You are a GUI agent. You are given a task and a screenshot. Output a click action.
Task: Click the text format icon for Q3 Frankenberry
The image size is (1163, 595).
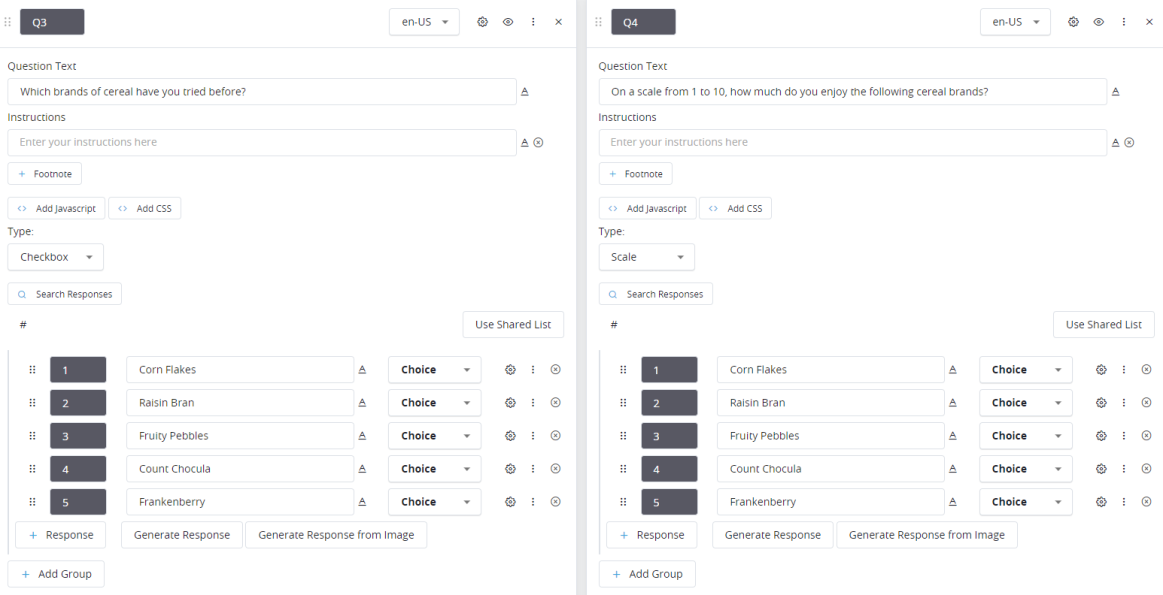(362, 502)
